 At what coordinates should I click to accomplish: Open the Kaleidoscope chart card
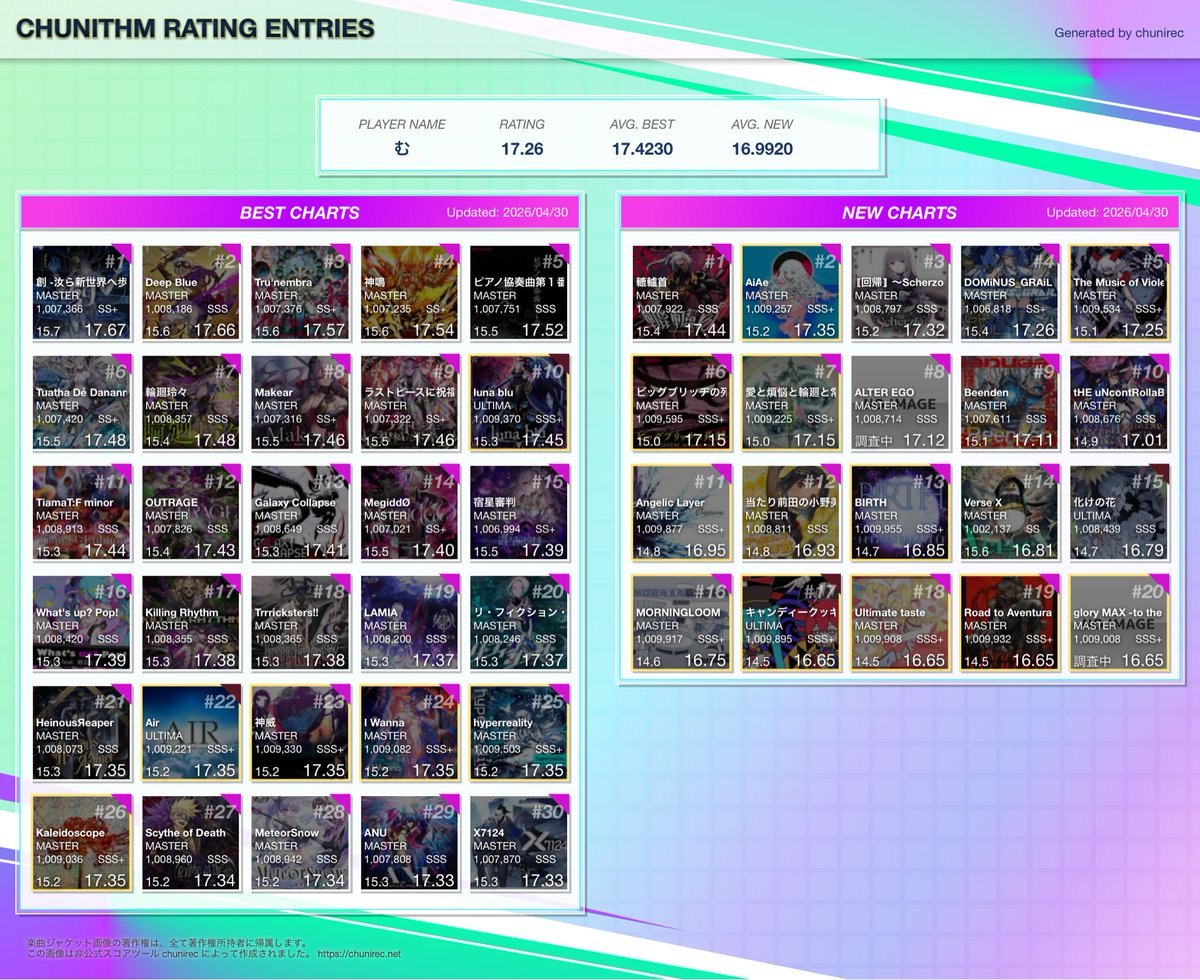click(82, 842)
